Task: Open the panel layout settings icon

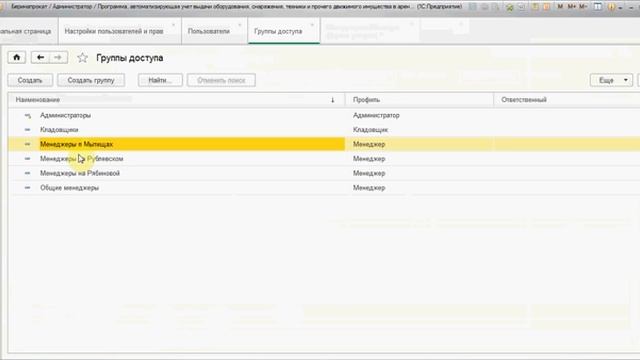Action: (x=598, y=7)
